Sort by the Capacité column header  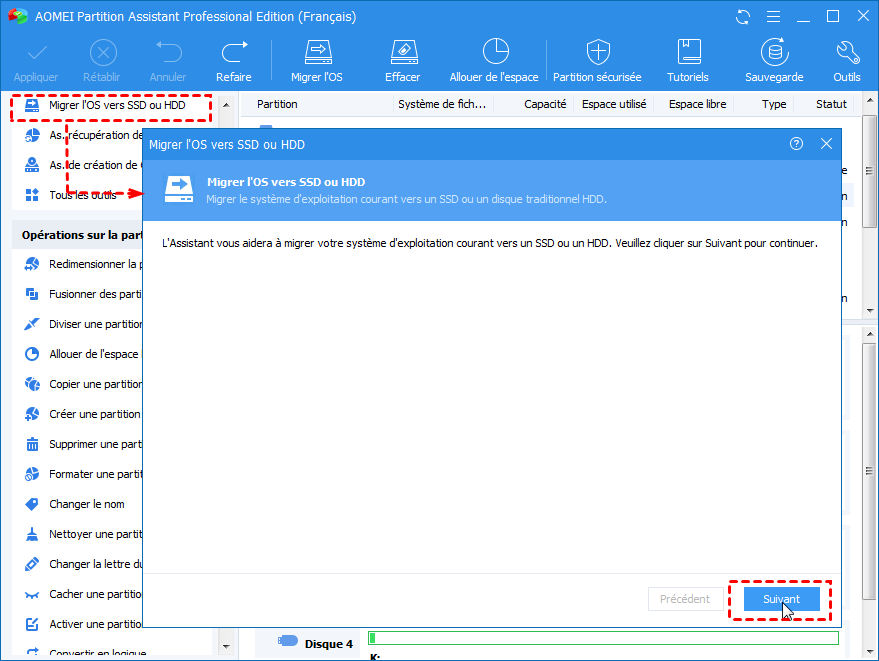tap(545, 104)
